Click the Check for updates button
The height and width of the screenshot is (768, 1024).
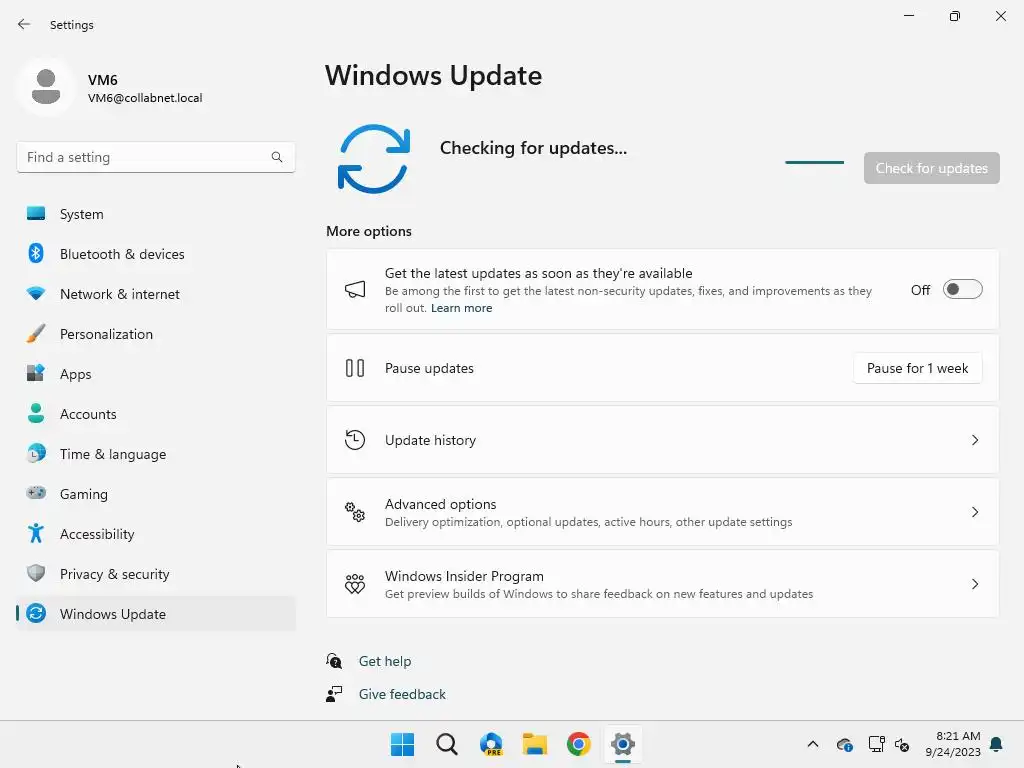tap(931, 168)
